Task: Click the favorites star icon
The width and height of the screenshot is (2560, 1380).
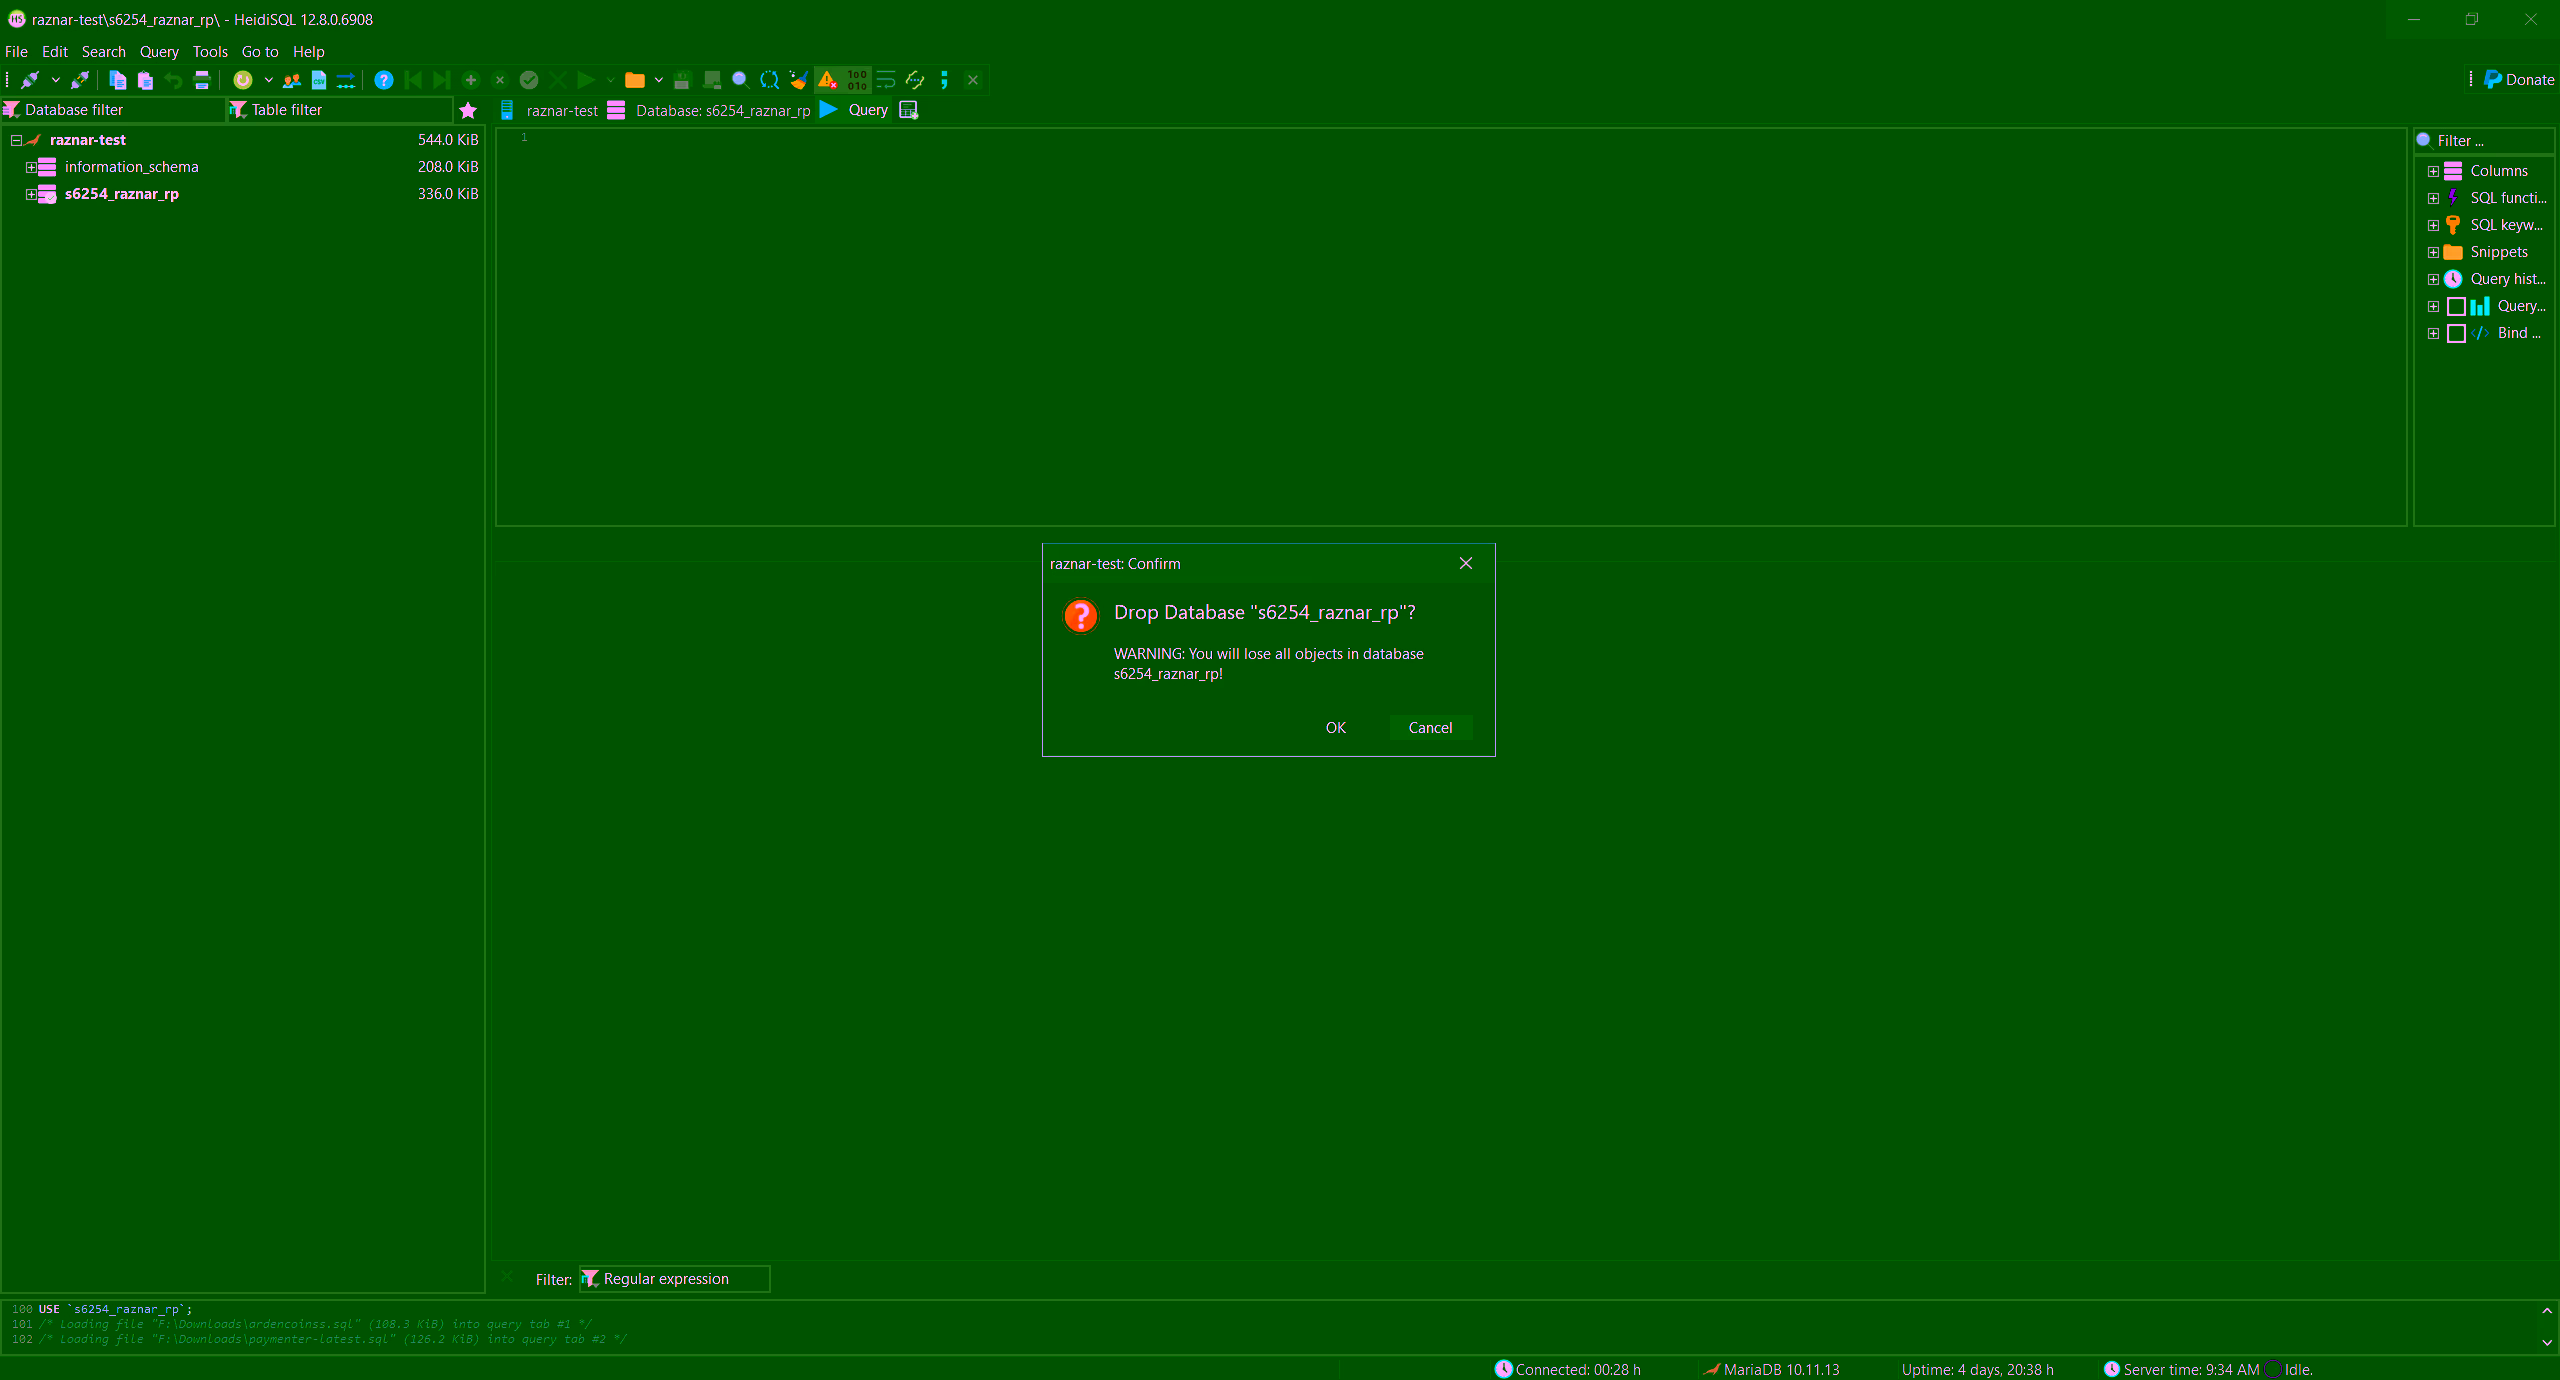Action: click(x=468, y=110)
